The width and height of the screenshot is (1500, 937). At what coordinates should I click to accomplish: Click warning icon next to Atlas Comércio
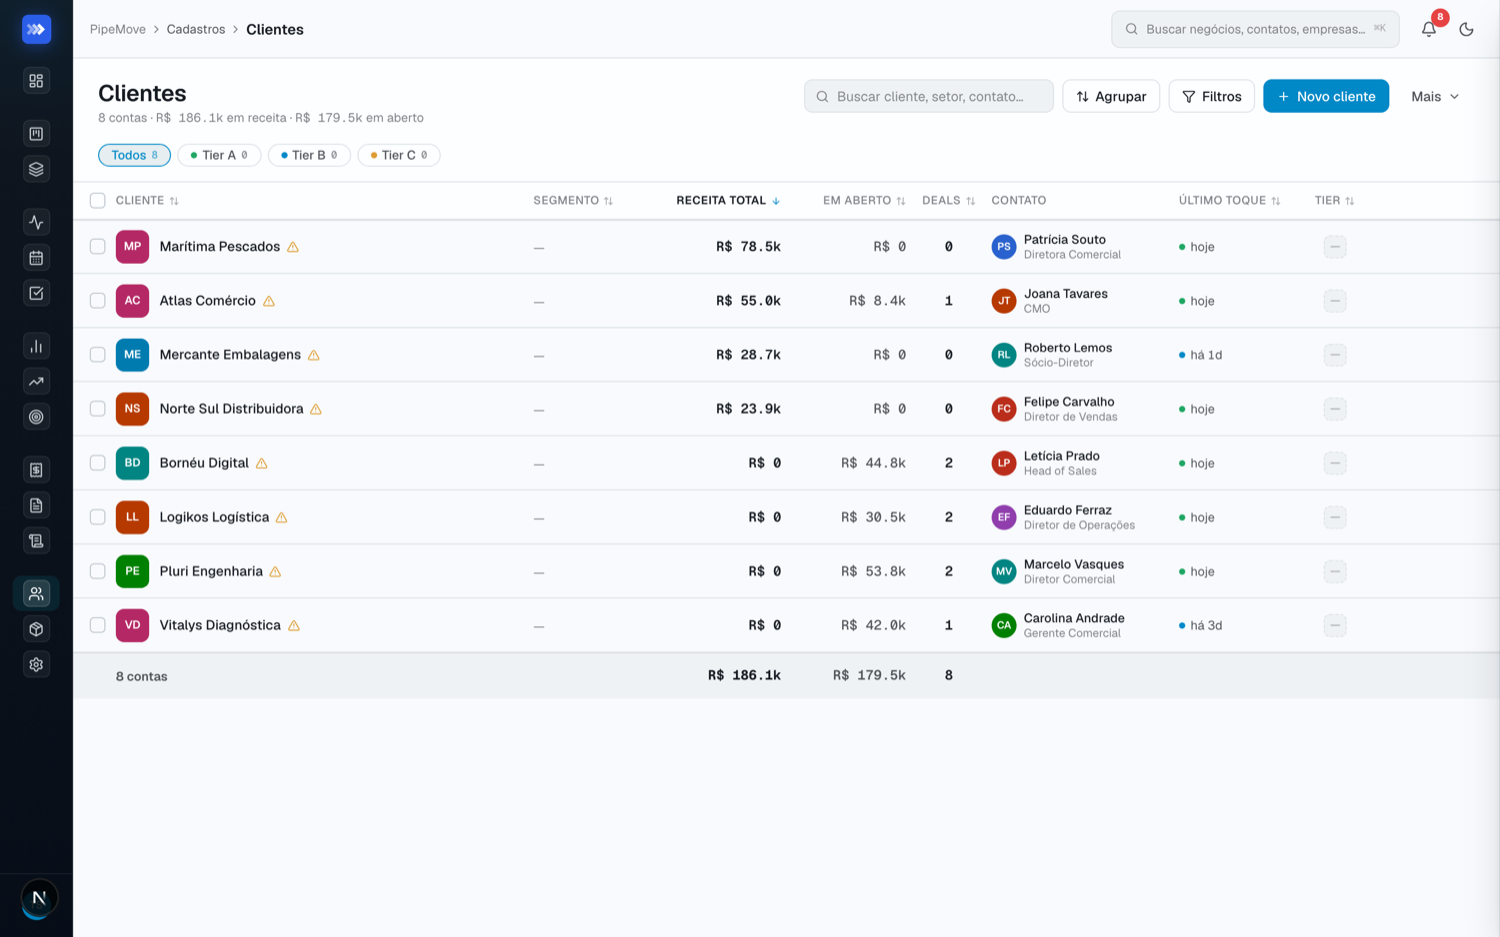click(x=269, y=301)
